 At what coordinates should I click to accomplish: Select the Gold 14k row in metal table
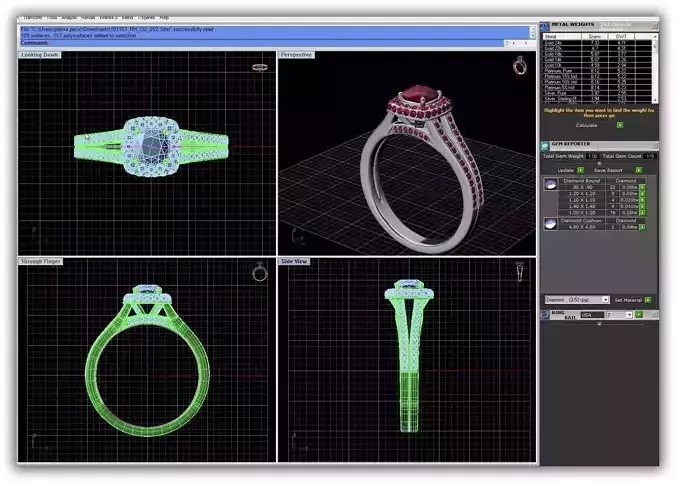598,60
